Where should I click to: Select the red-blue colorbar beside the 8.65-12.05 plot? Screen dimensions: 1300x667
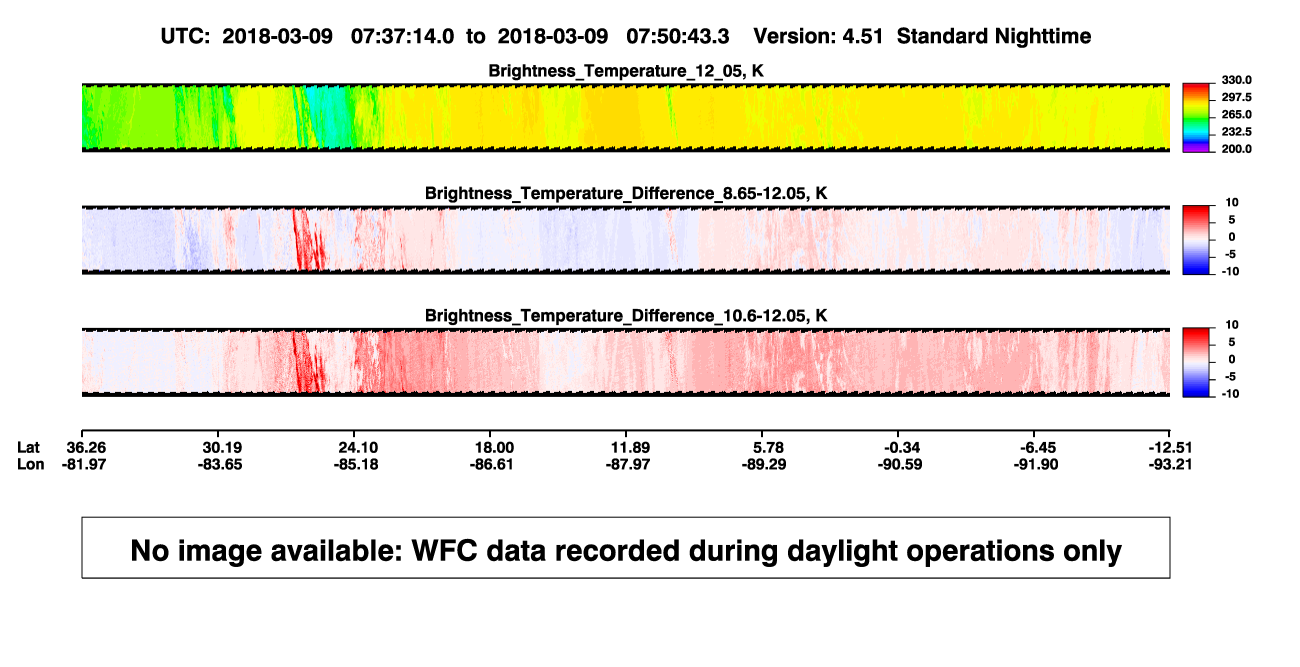point(1196,239)
